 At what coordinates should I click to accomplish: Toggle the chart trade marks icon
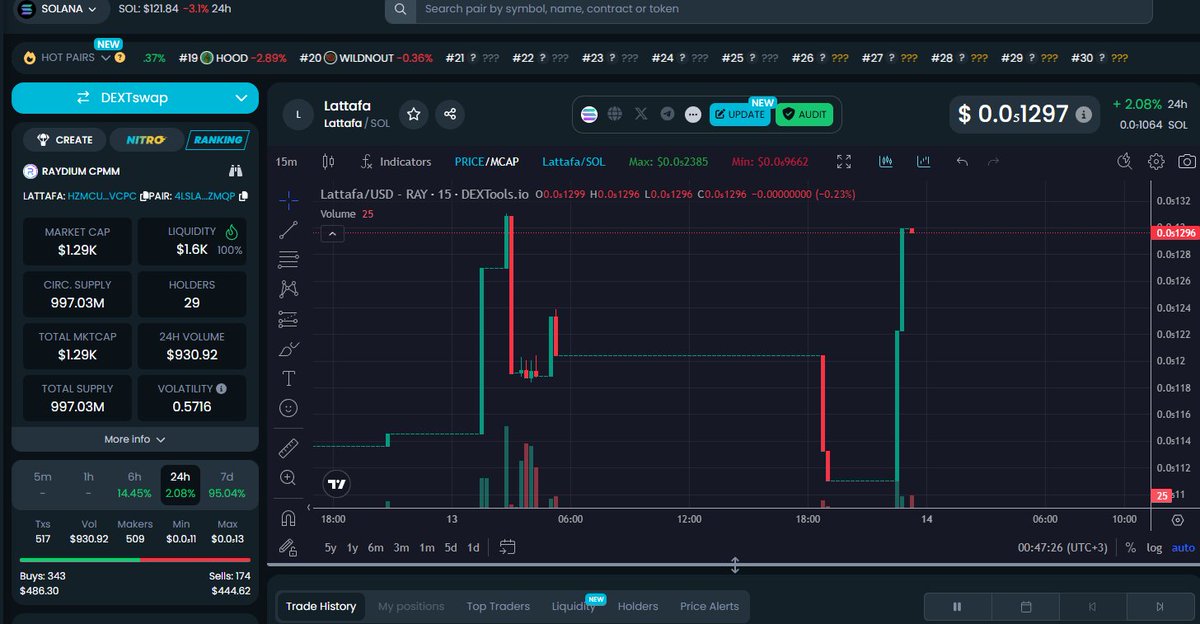point(922,161)
